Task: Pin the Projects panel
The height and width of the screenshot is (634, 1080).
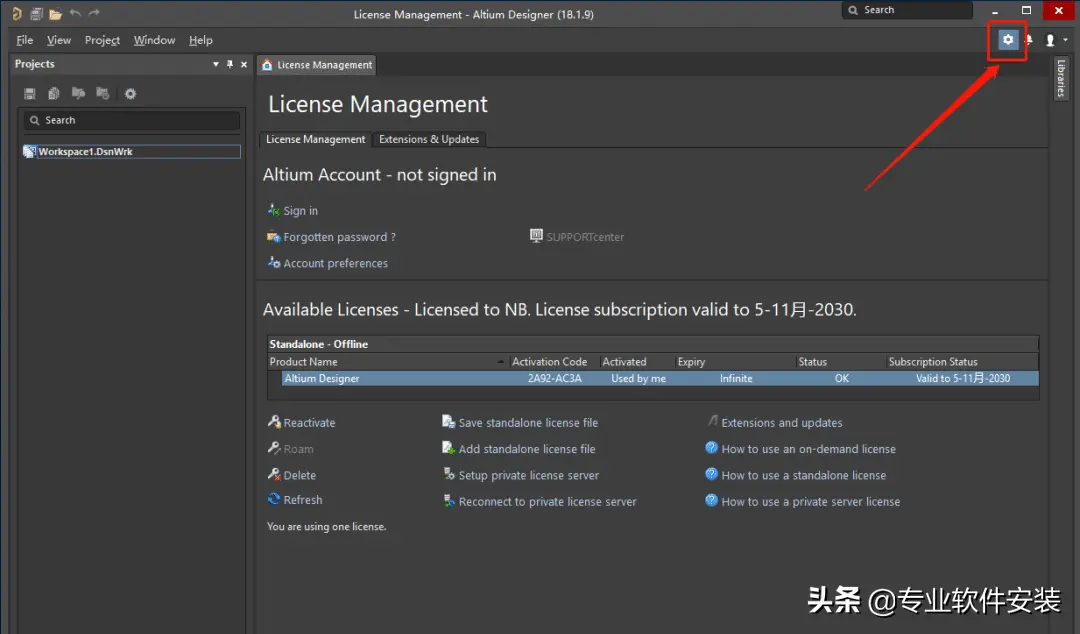Action: point(230,64)
